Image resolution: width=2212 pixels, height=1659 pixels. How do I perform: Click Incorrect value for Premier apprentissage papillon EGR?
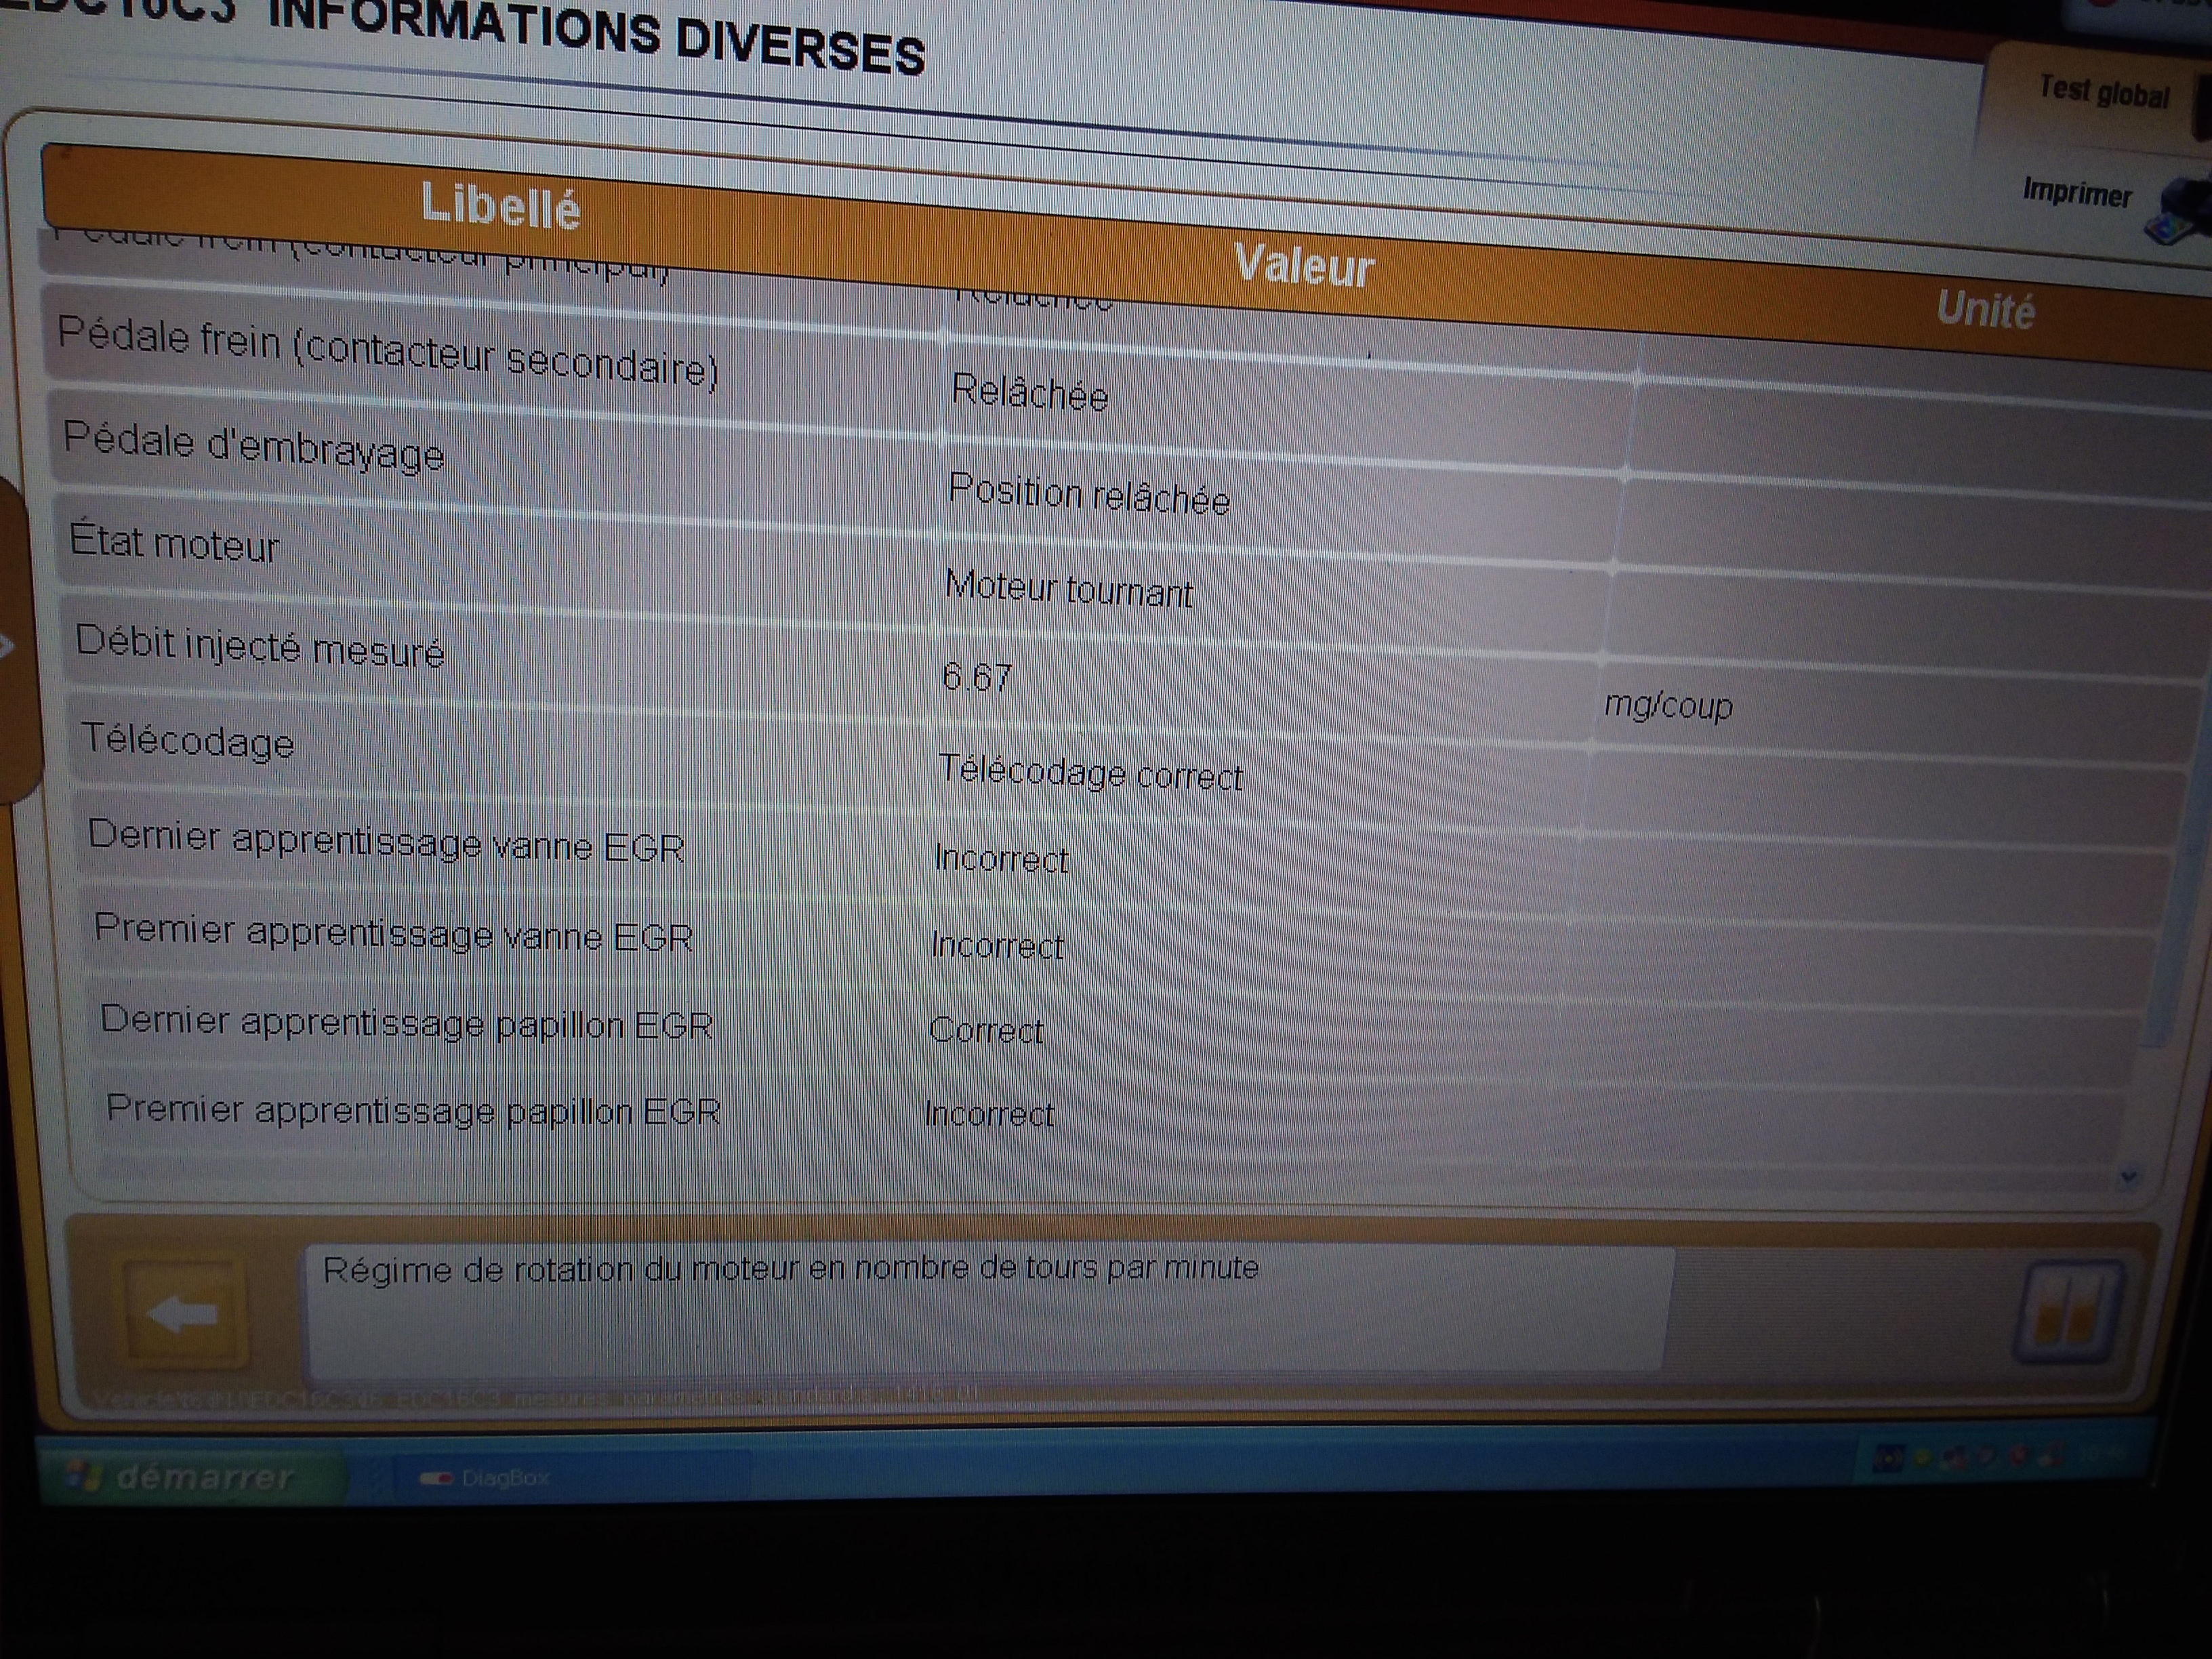[989, 1114]
